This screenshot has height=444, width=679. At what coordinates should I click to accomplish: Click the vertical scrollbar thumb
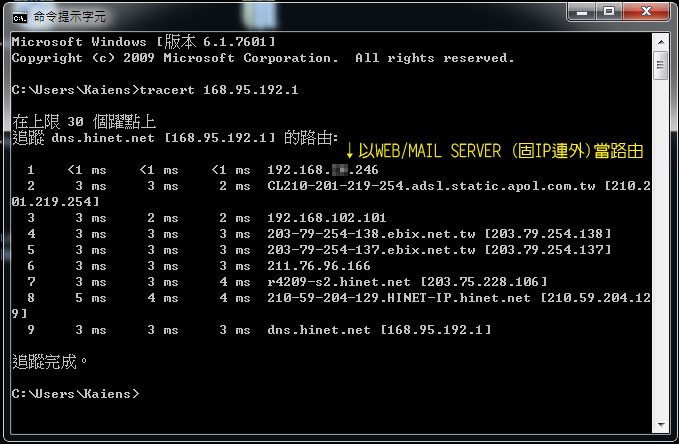pos(660,66)
